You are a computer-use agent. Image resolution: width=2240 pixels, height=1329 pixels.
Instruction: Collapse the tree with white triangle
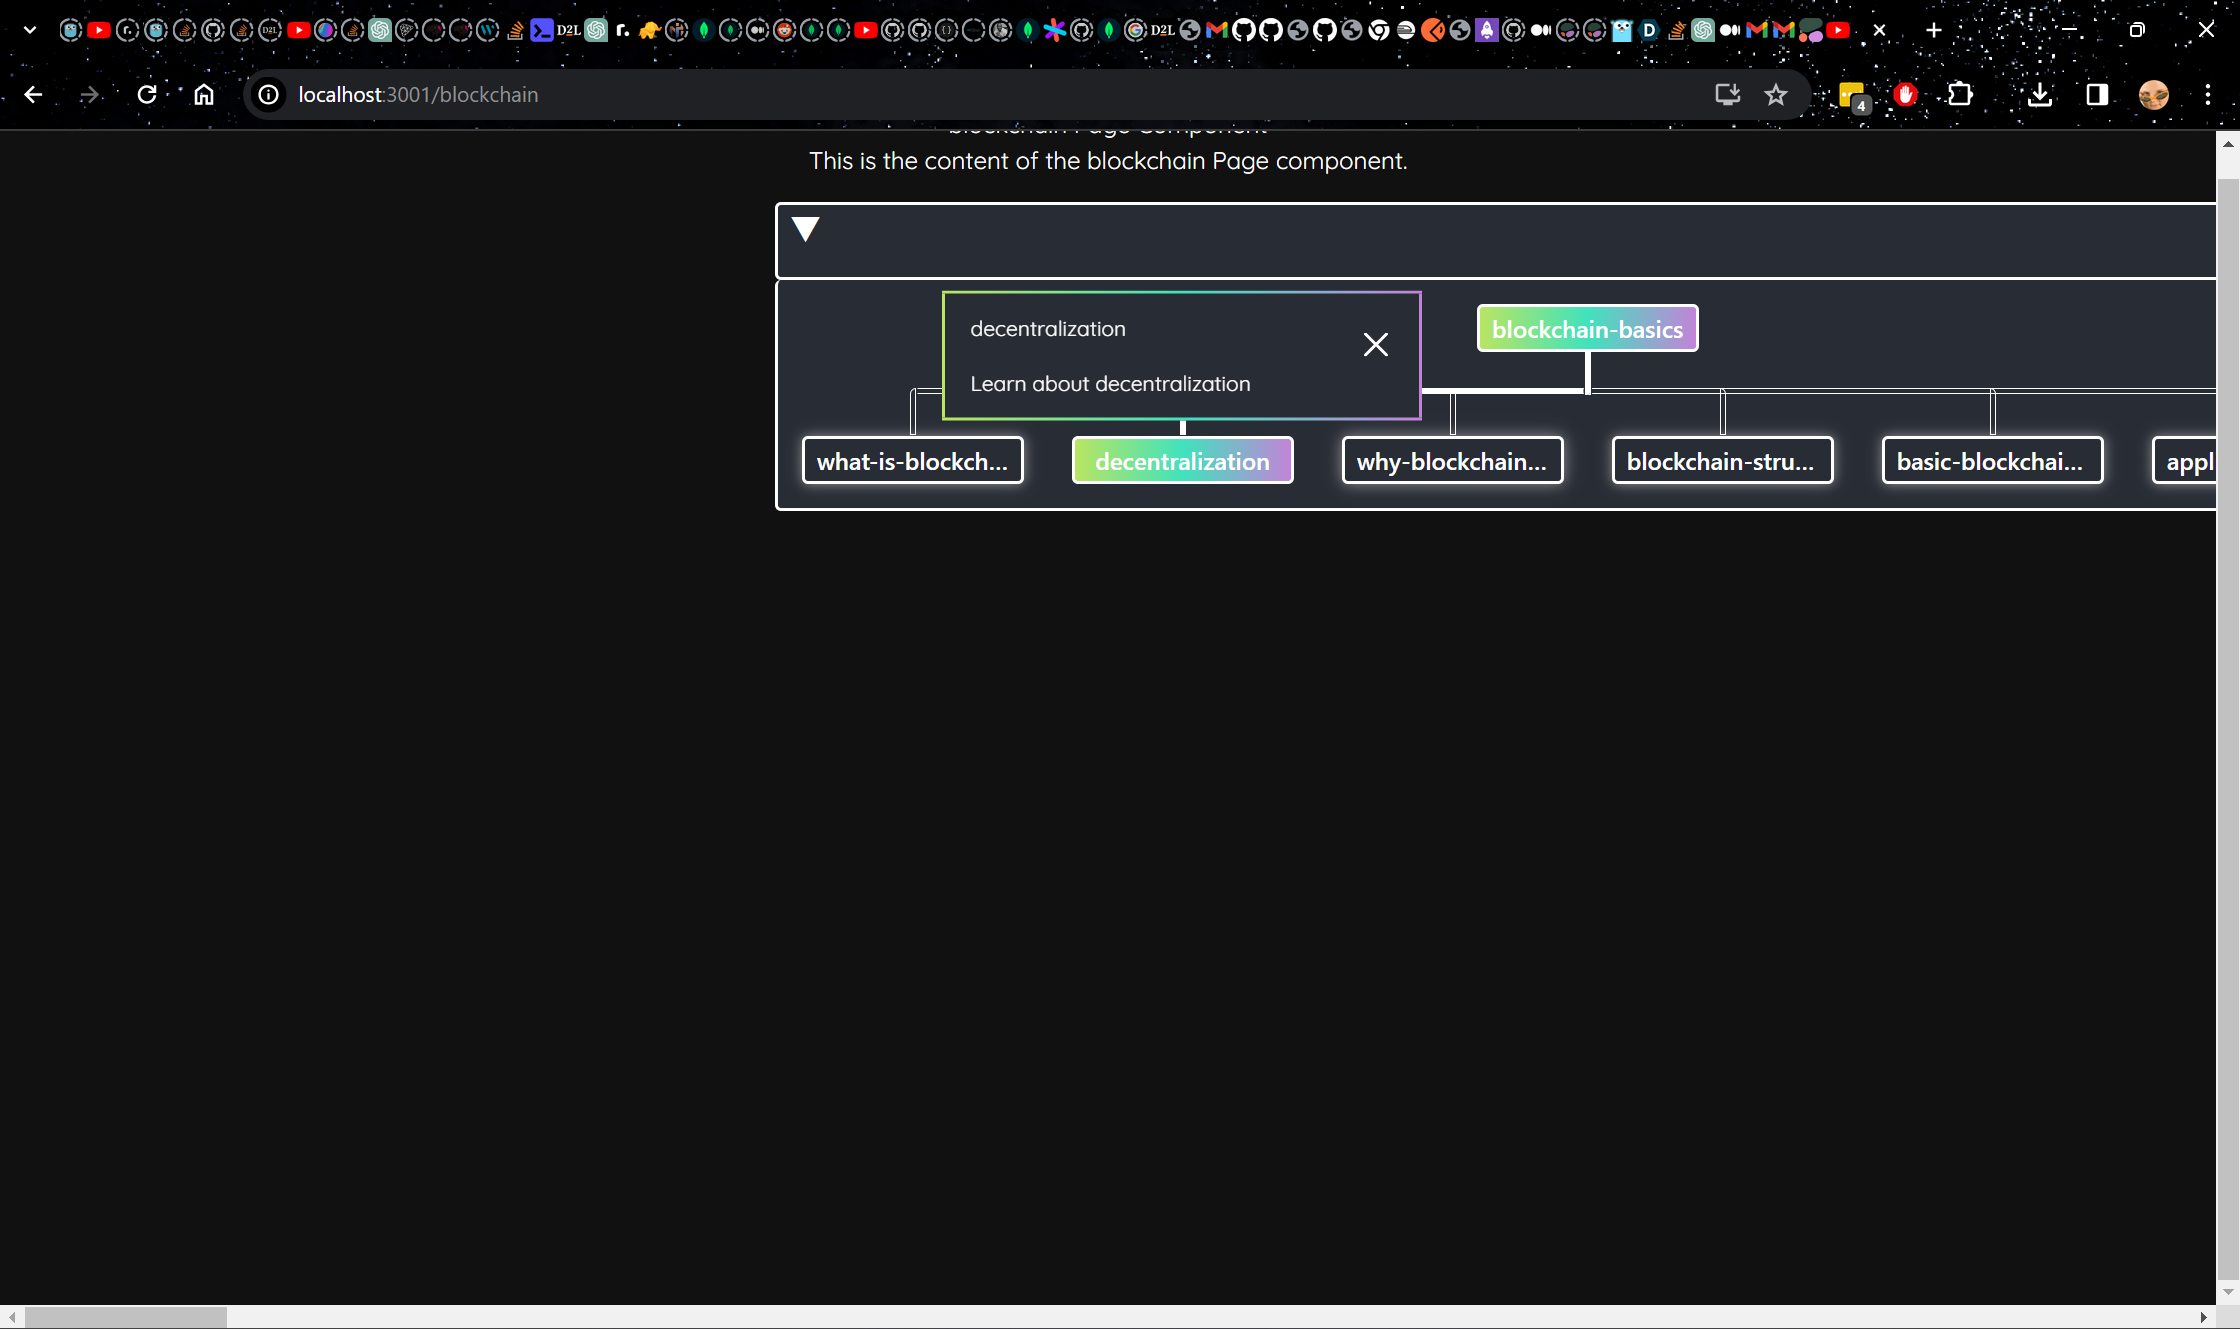[x=805, y=229]
